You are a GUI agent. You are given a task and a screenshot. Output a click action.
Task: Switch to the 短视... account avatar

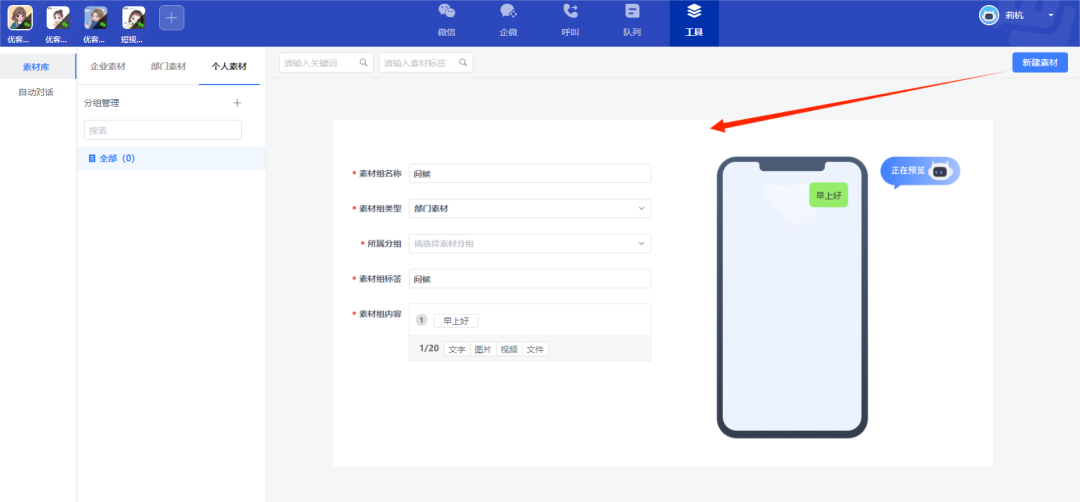click(x=133, y=18)
